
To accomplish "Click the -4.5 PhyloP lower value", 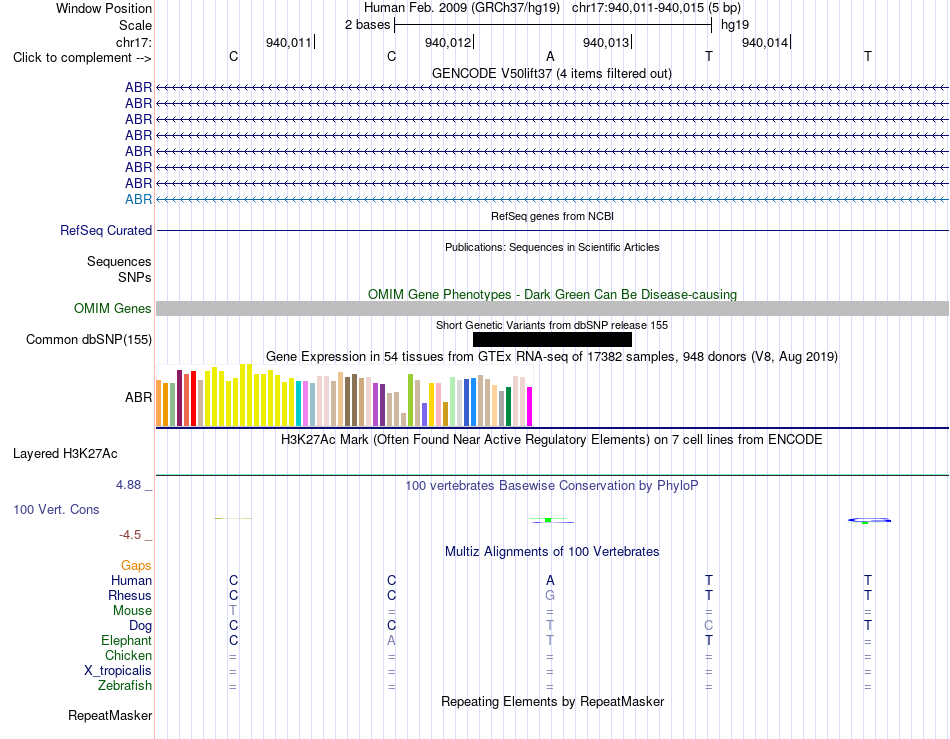I will coord(130,535).
